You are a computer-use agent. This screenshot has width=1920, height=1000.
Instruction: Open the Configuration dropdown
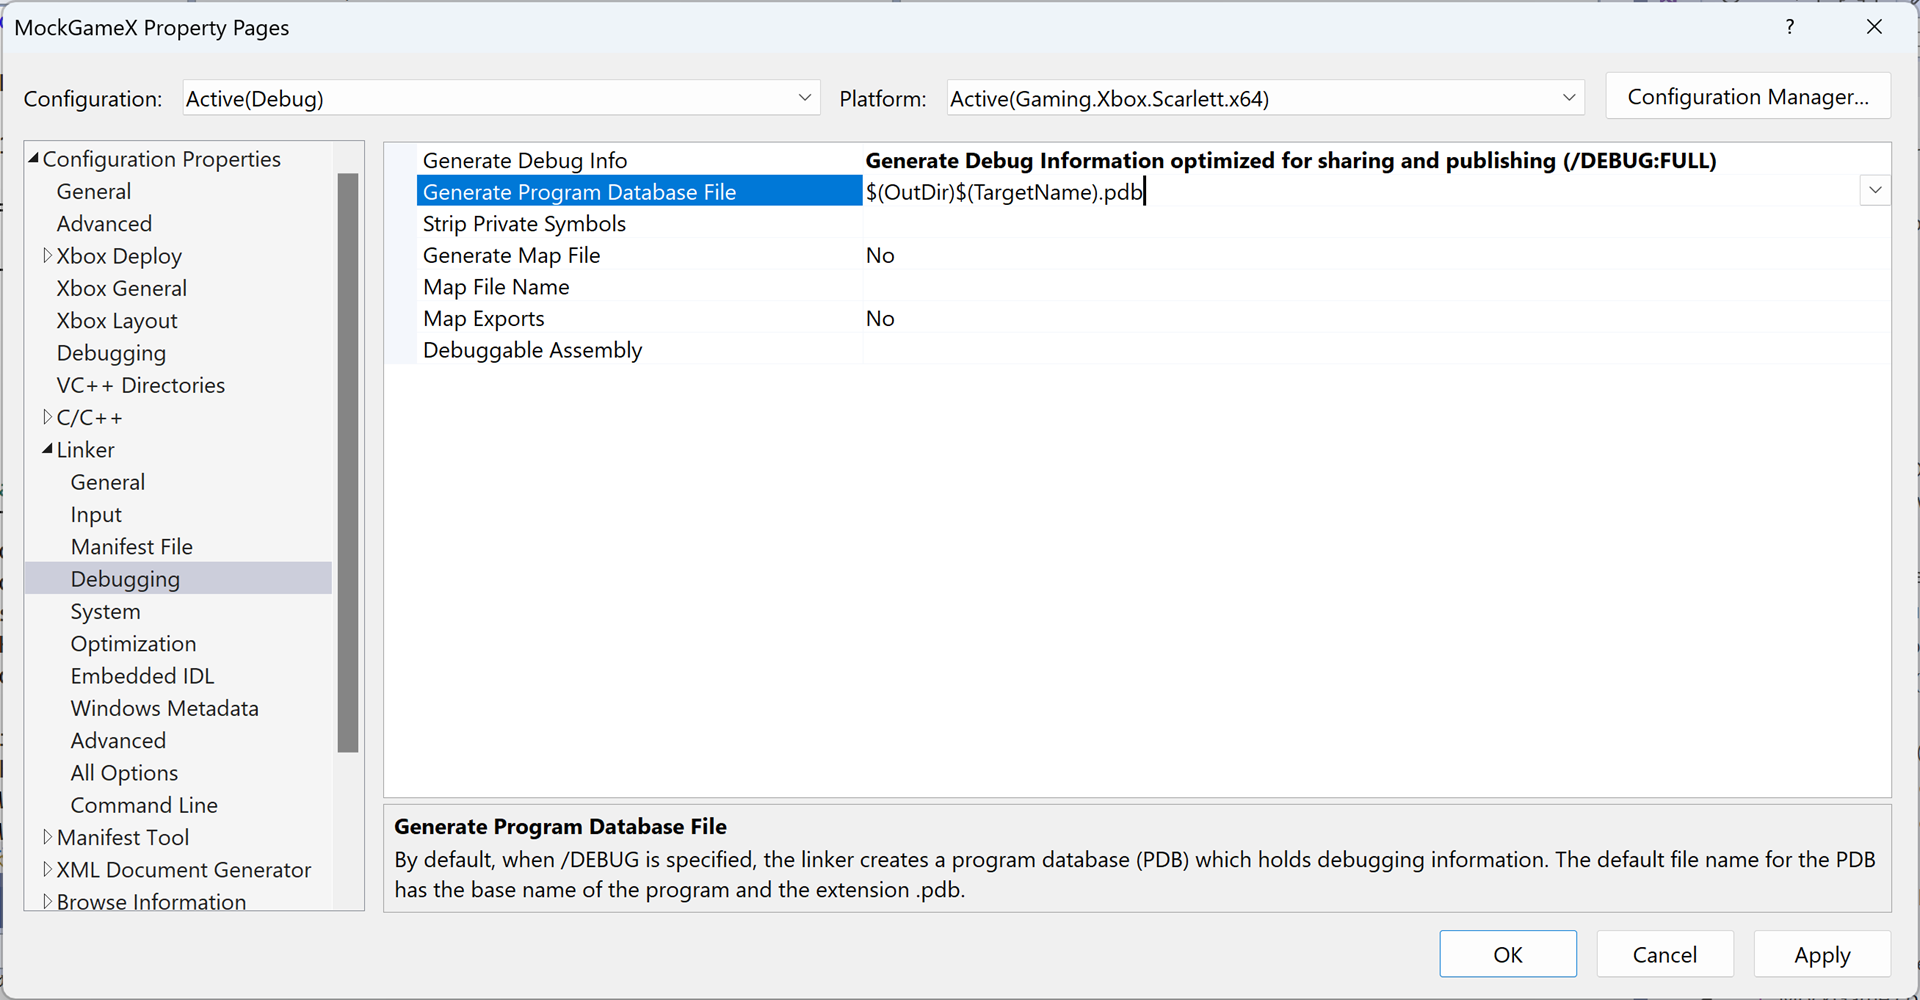[501, 98]
